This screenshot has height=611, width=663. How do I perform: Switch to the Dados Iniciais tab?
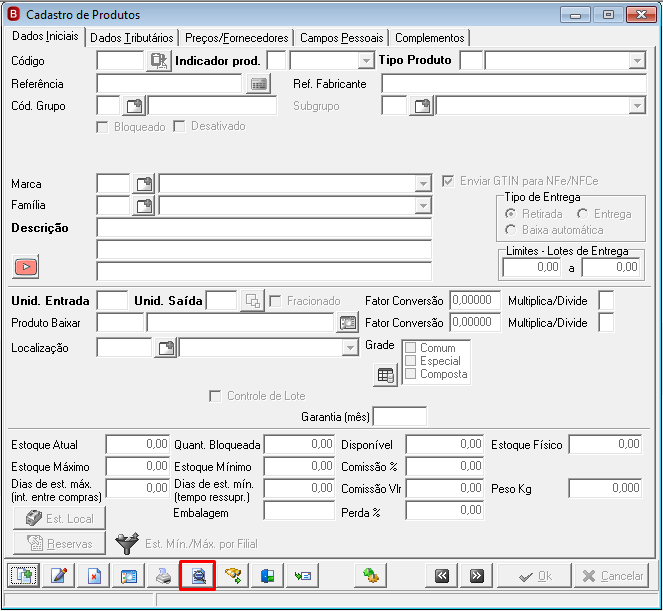[x=45, y=36]
